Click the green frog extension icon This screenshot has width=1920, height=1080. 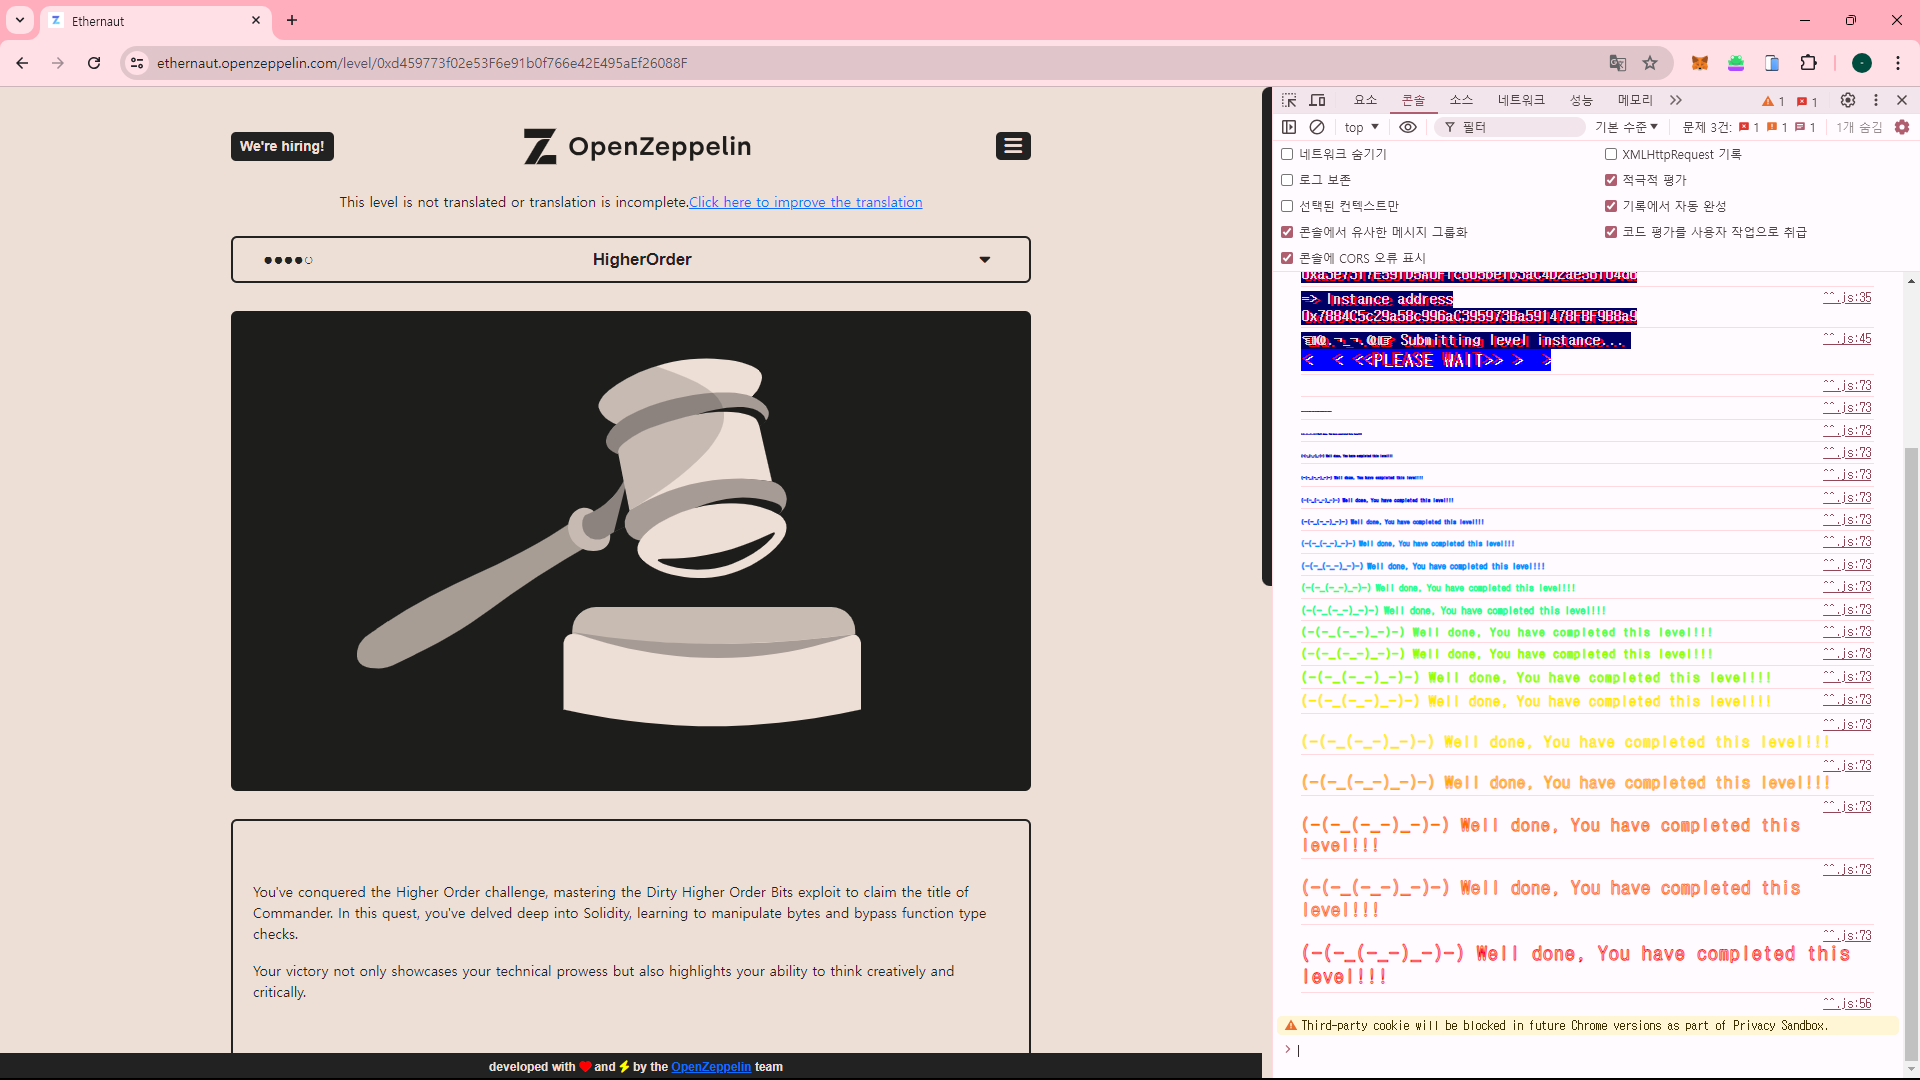pyautogui.click(x=1736, y=63)
